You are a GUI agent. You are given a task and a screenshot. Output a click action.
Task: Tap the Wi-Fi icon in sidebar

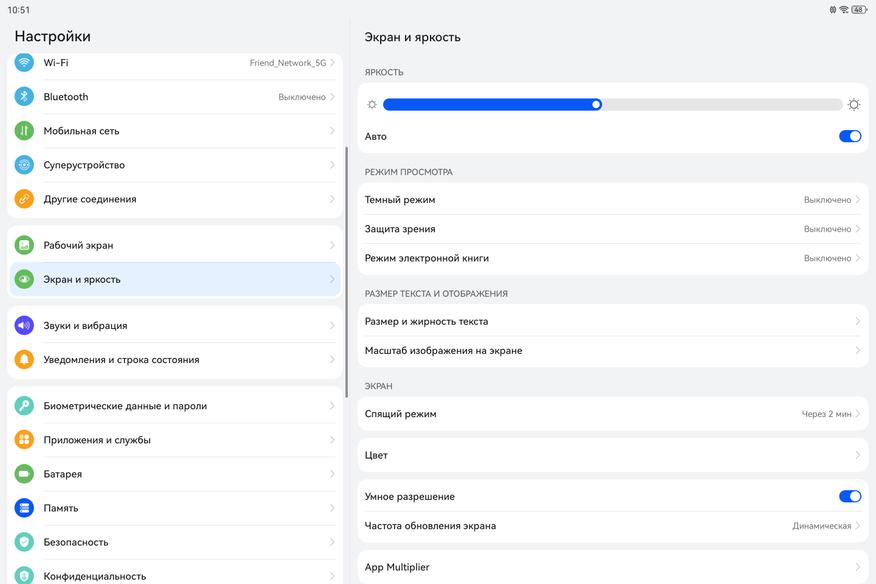point(24,63)
